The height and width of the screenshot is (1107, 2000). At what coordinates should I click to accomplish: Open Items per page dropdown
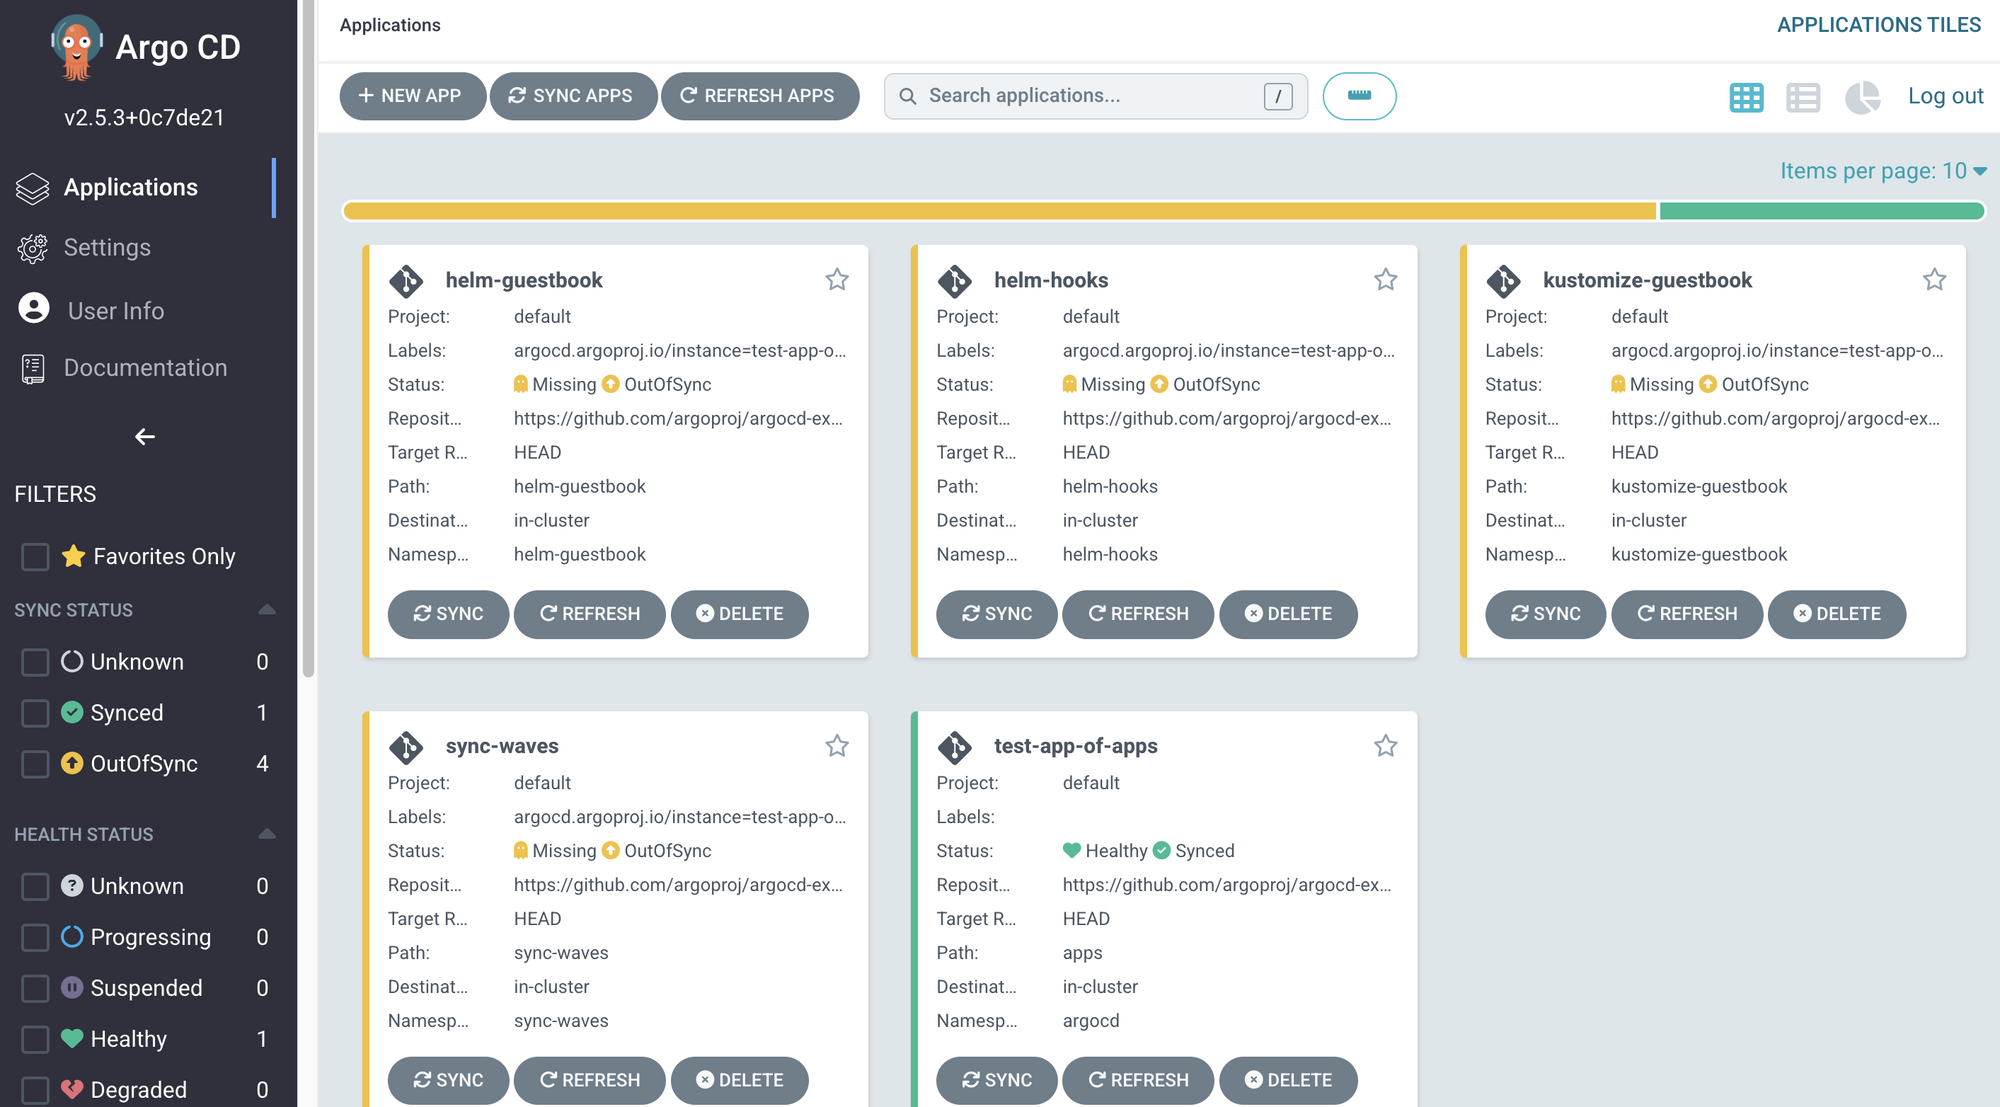point(1882,171)
